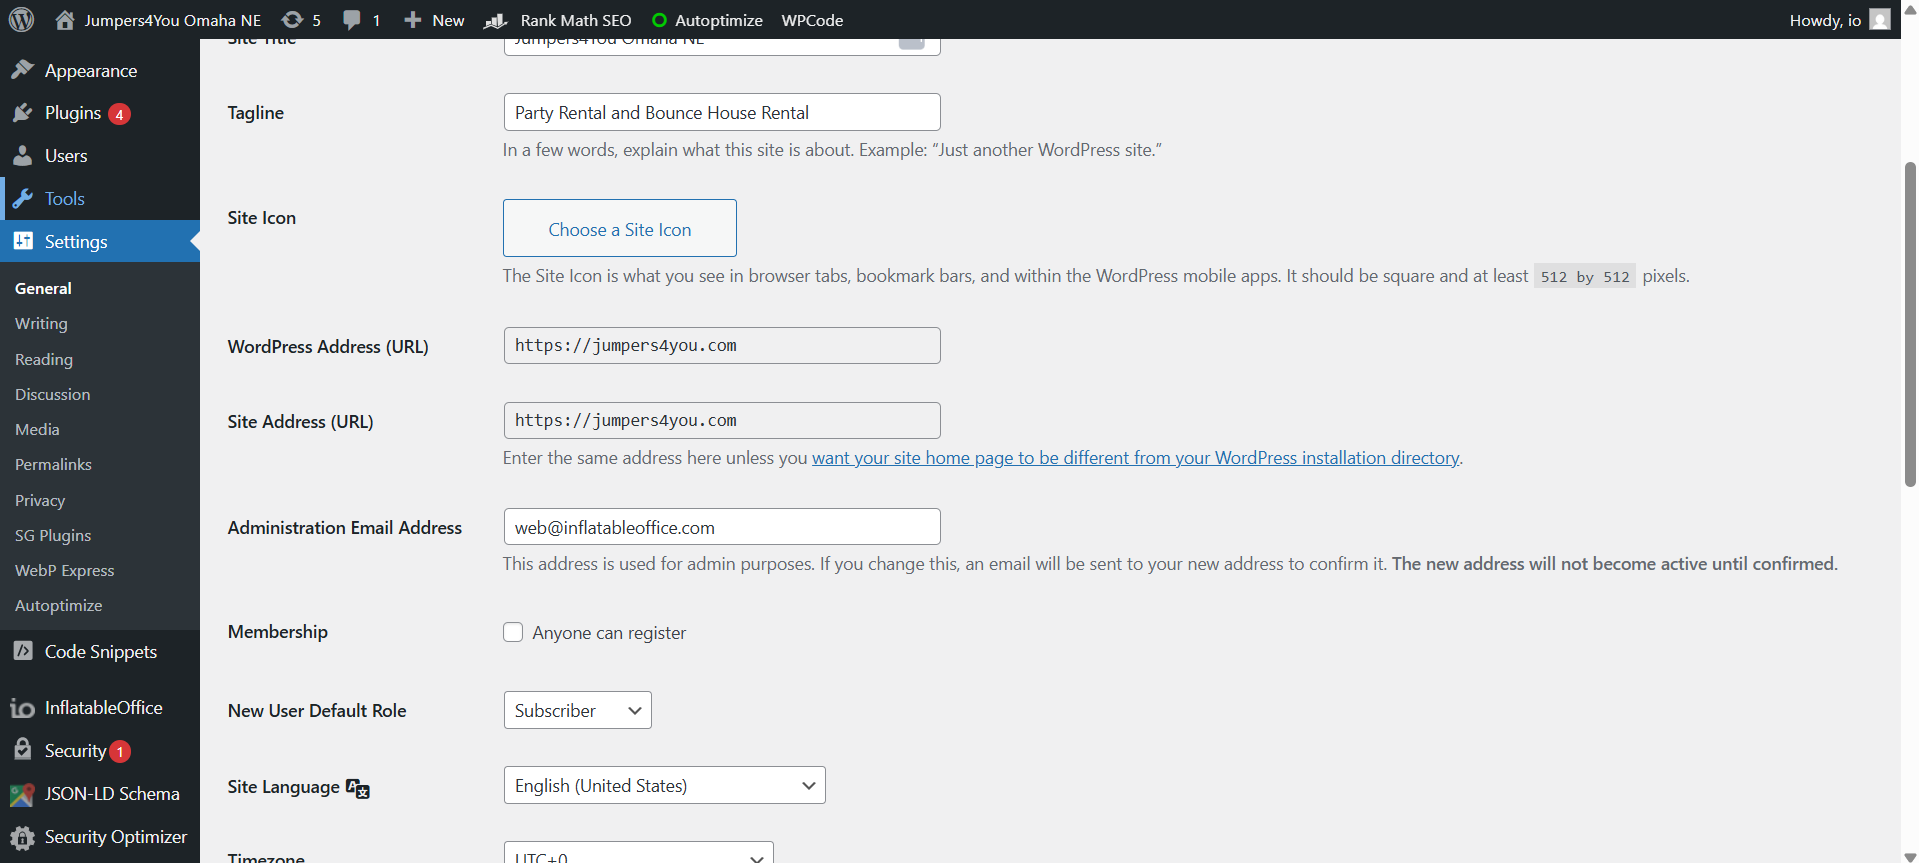Open the comments bubble icon
This screenshot has width=1919, height=863.
tap(352, 20)
